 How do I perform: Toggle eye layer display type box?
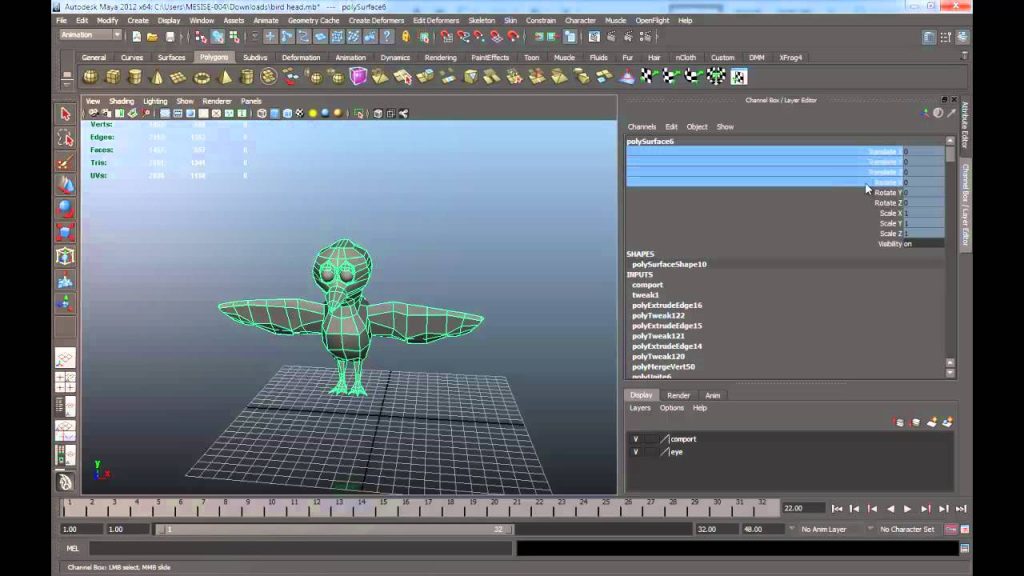[651, 452]
